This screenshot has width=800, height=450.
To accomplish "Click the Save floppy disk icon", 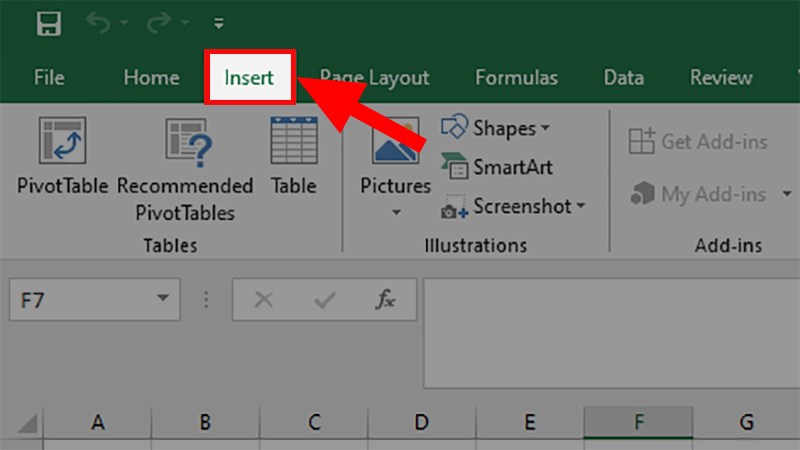I will pyautogui.click(x=49, y=23).
